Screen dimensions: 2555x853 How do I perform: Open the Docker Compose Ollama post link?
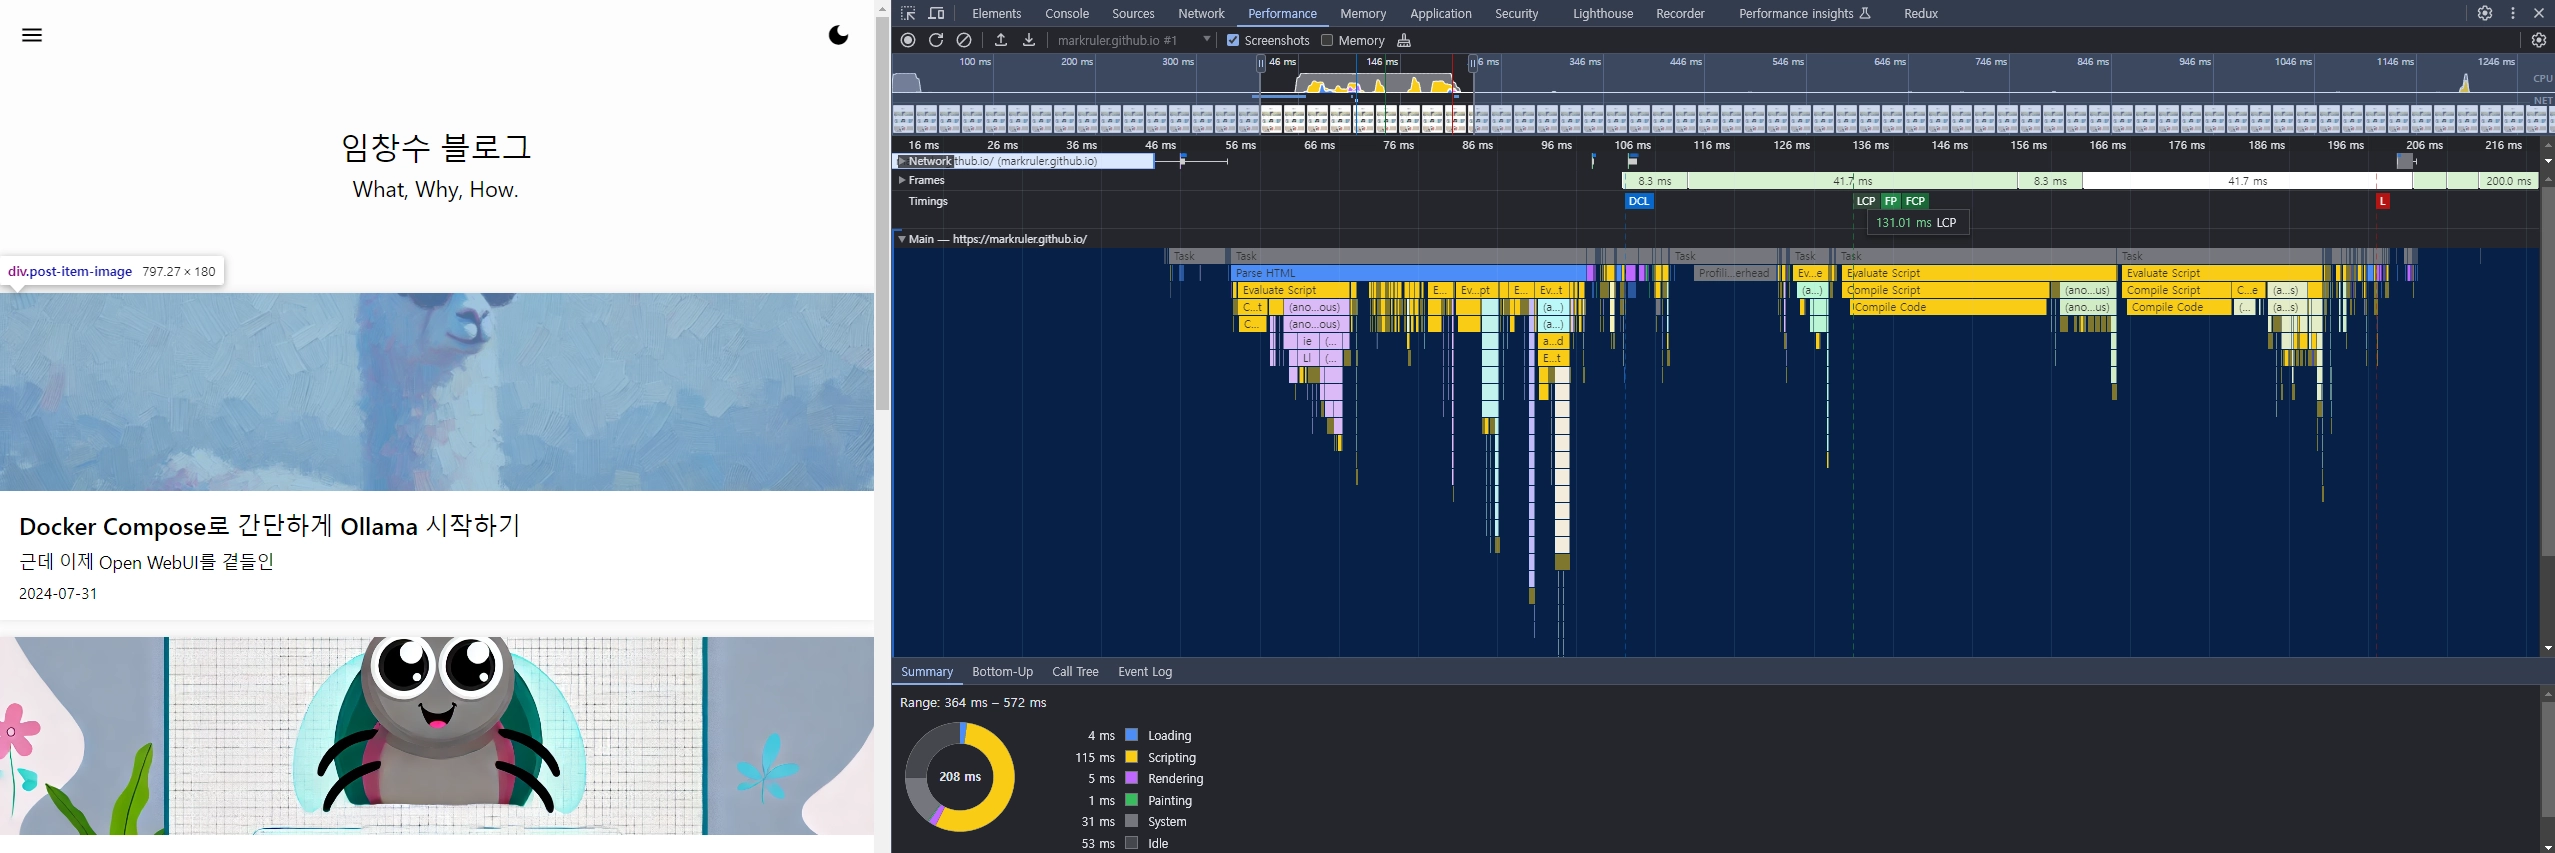click(x=270, y=526)
